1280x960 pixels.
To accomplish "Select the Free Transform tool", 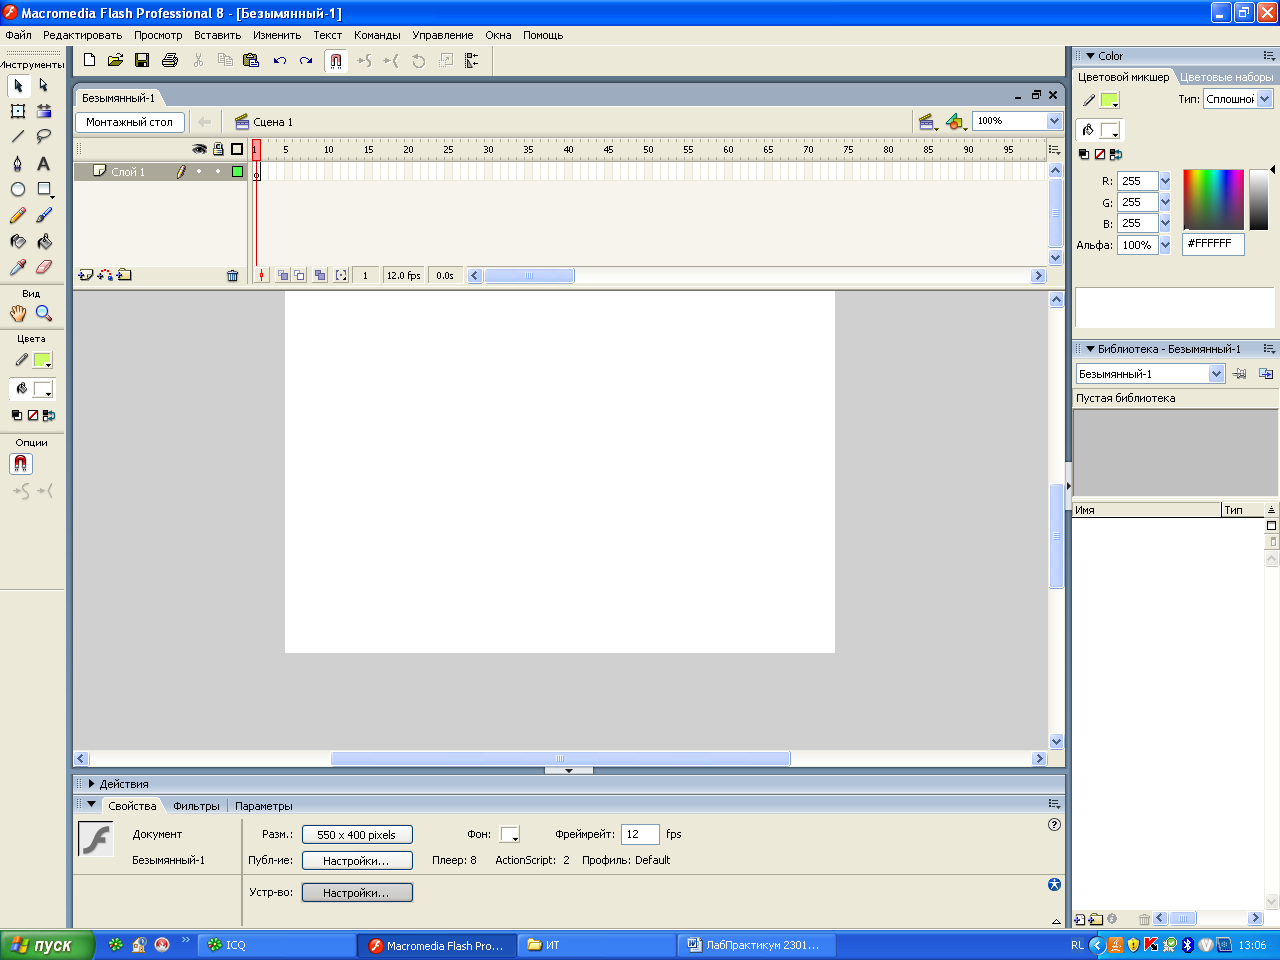I will click(x=18, y=111).
